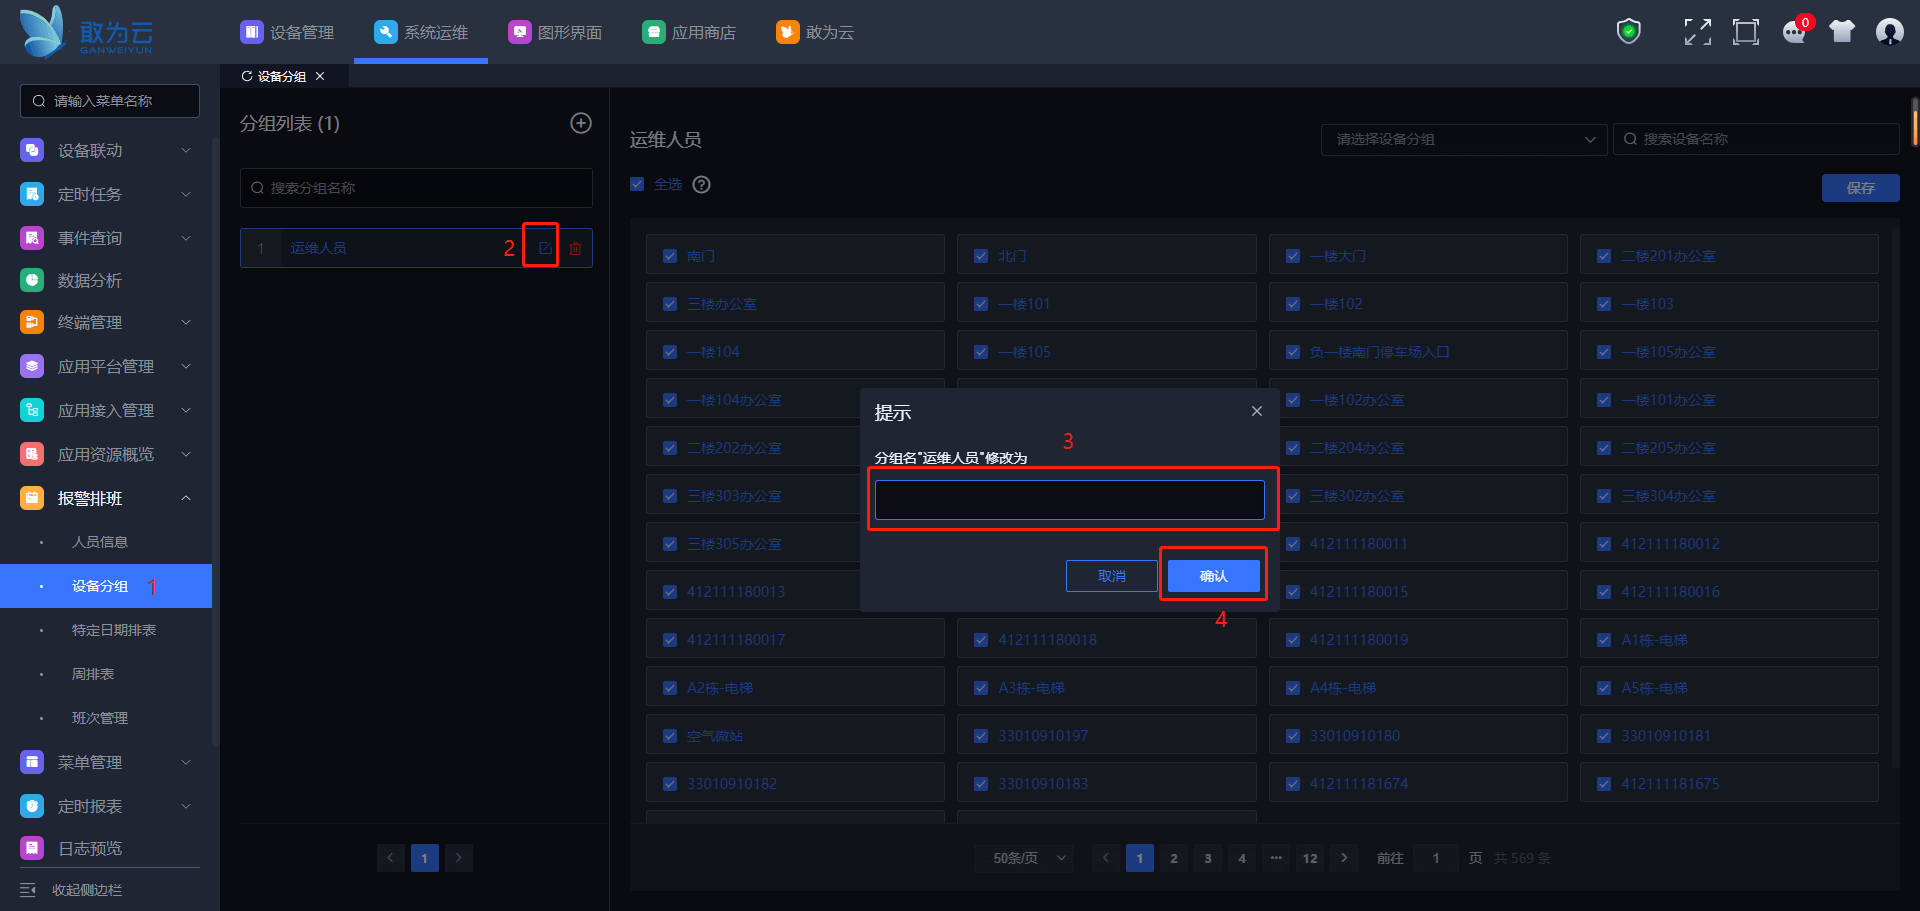
Task: Uncheck the 南门 device checkbox
Action: pyautogui.click(x=670, y=256)
